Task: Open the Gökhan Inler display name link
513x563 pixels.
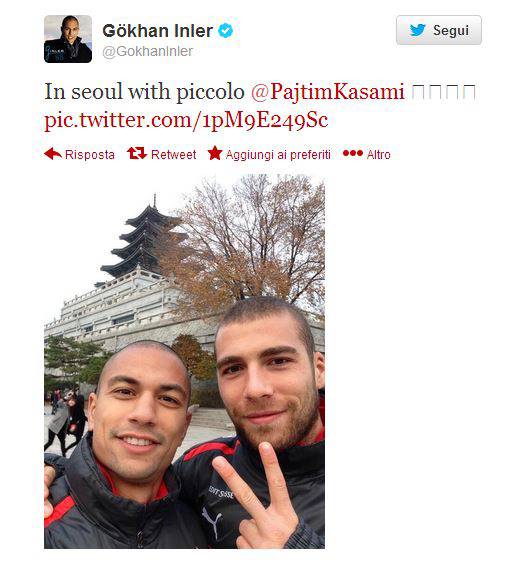Action: [158, 31]
